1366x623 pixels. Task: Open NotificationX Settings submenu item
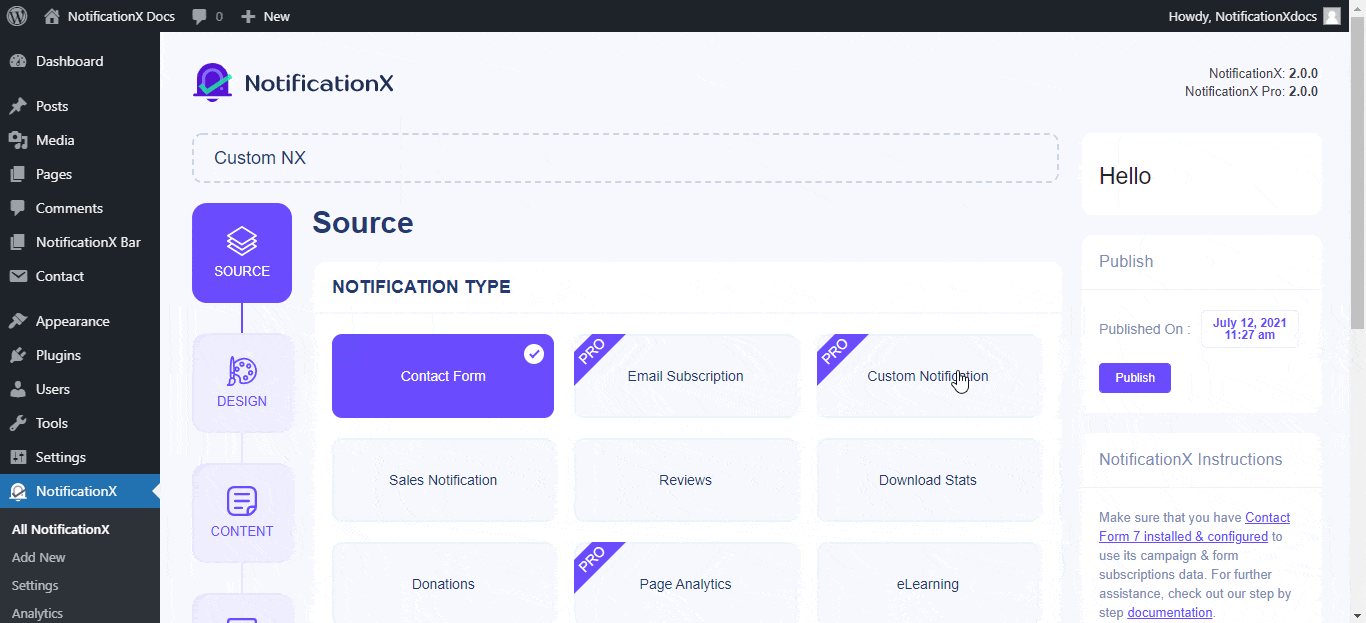pos(35,585)
